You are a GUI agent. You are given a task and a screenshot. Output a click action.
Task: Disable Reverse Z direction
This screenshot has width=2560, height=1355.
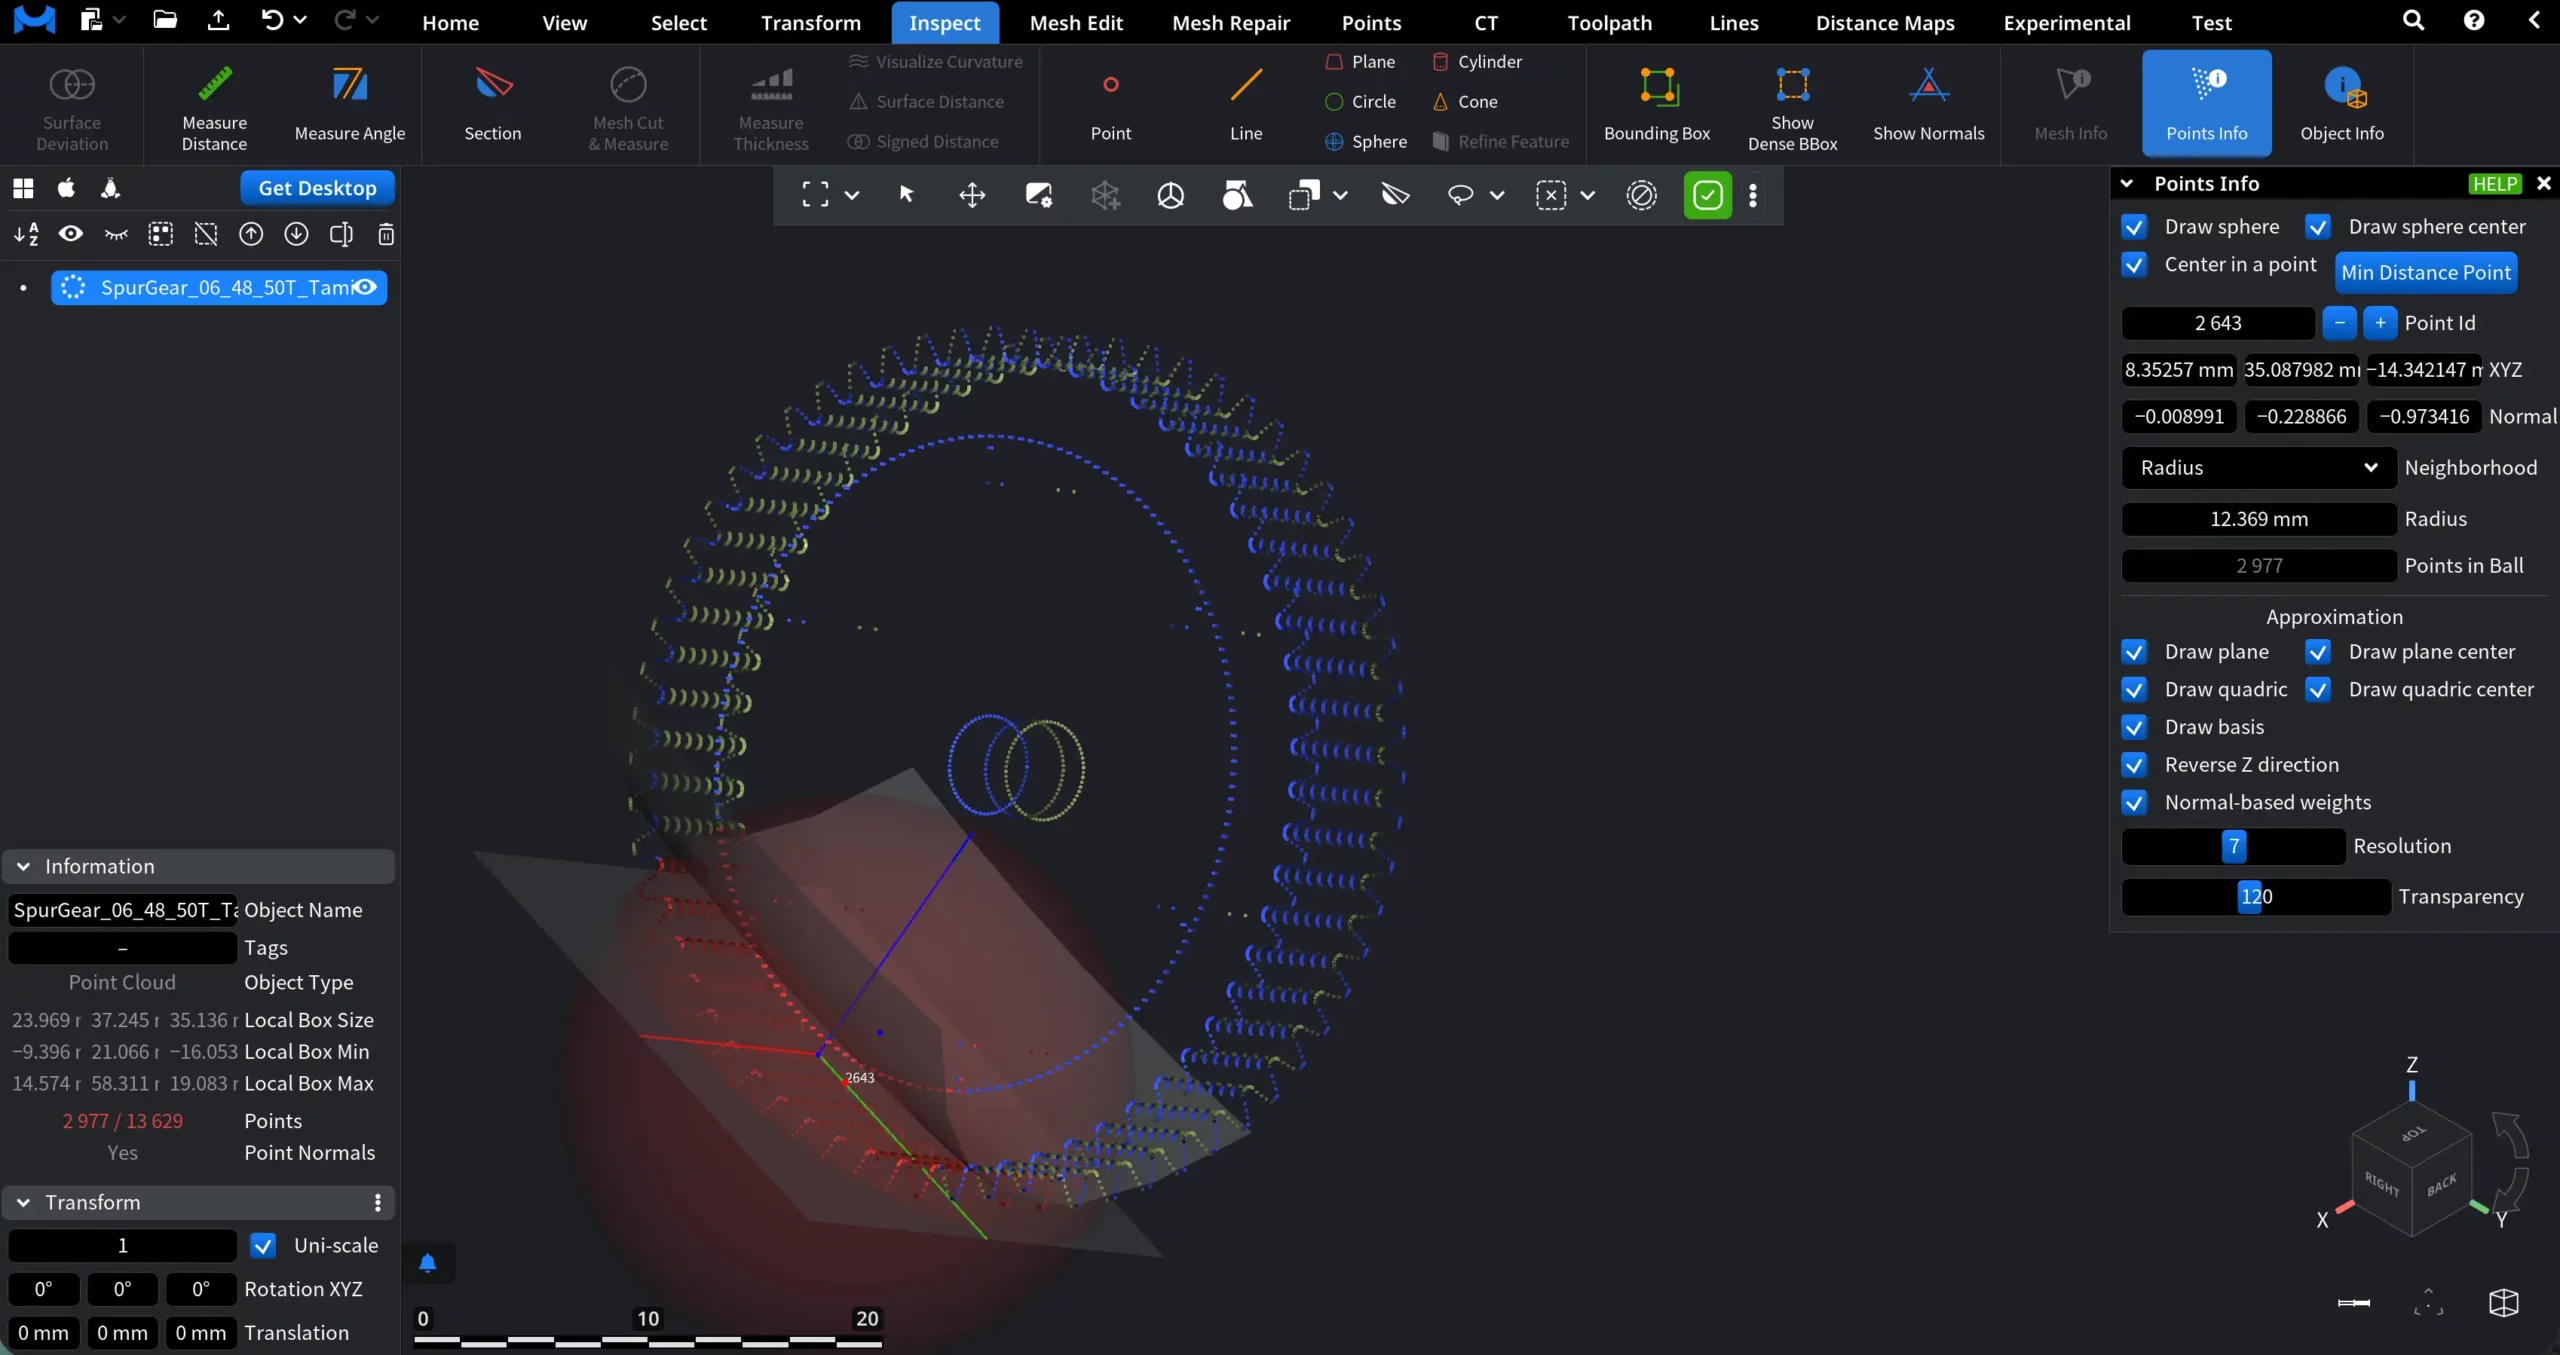tap(2134, 765)
